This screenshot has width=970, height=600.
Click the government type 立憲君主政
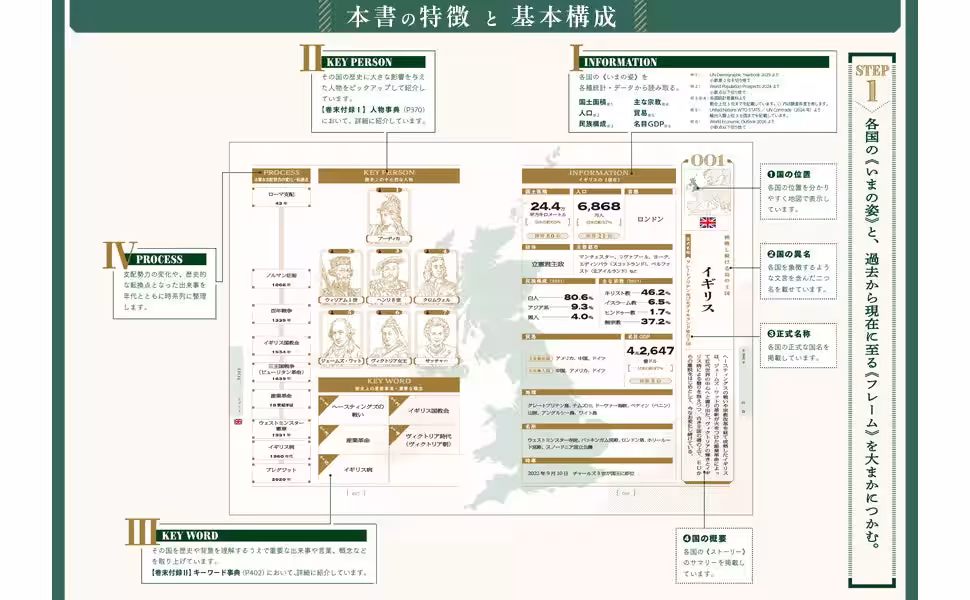548,264
